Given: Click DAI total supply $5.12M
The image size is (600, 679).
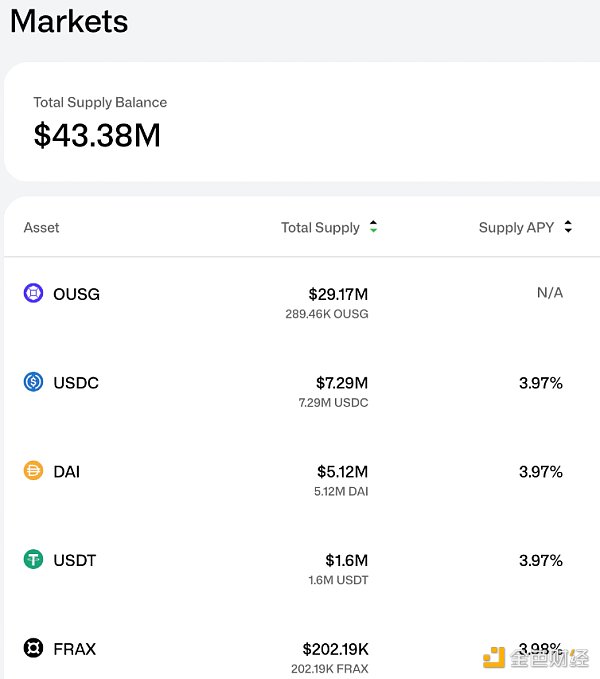Looking at the screenshot, I should pos(342,472).
